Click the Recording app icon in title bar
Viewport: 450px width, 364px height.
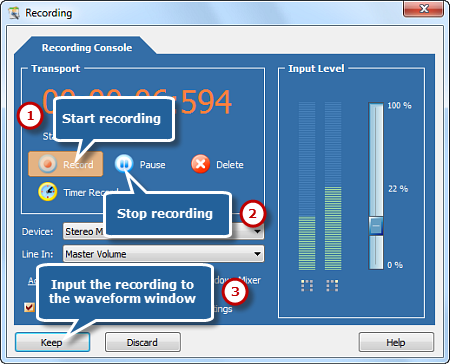pyautogui.click(x=14, y=13)
